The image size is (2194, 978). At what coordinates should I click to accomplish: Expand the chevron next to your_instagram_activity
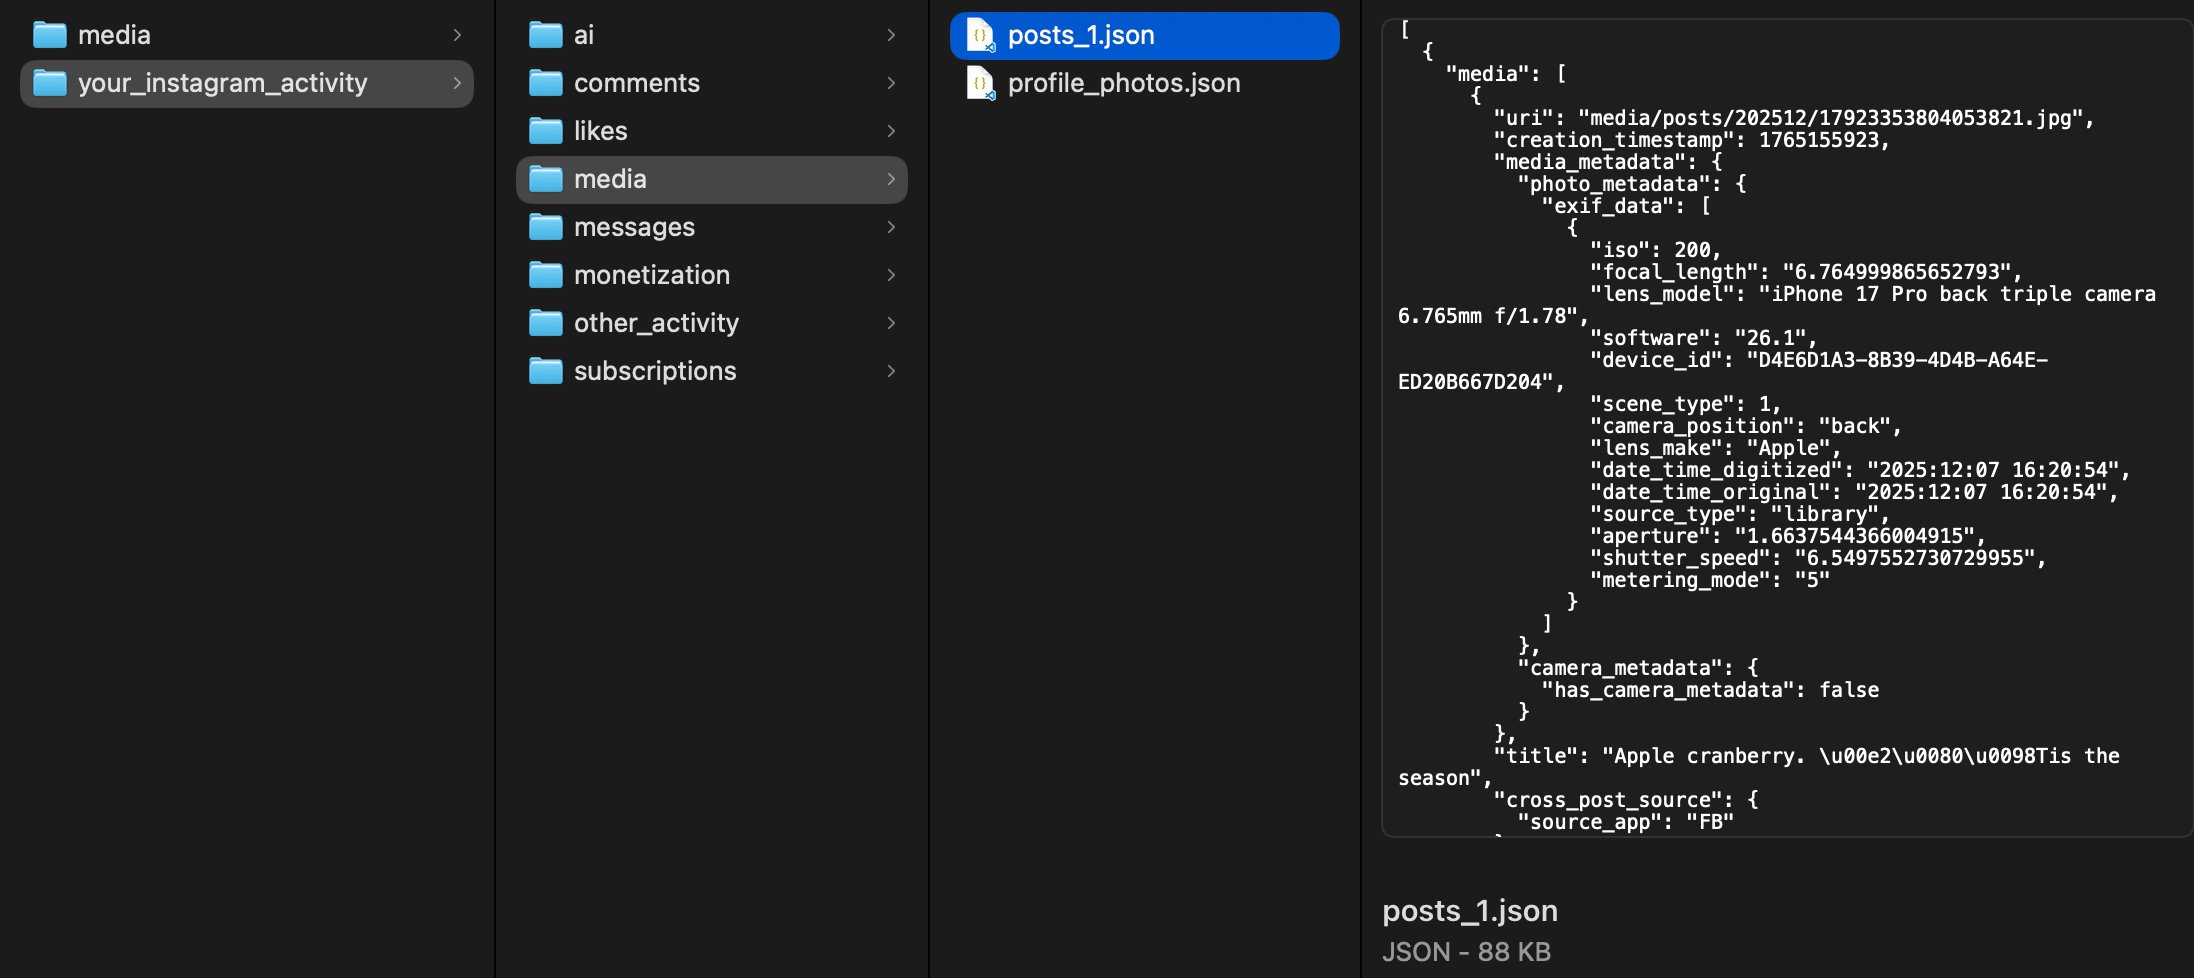[458, 83]
